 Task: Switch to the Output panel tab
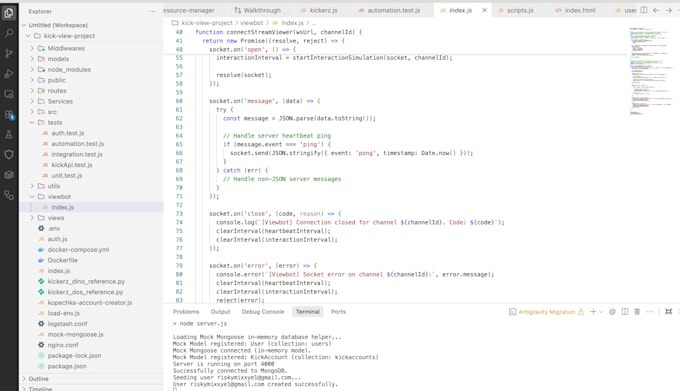220,312
